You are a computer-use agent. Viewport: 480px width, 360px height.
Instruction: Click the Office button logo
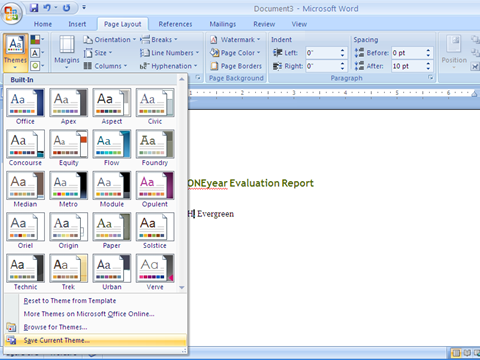click(11, 13)
